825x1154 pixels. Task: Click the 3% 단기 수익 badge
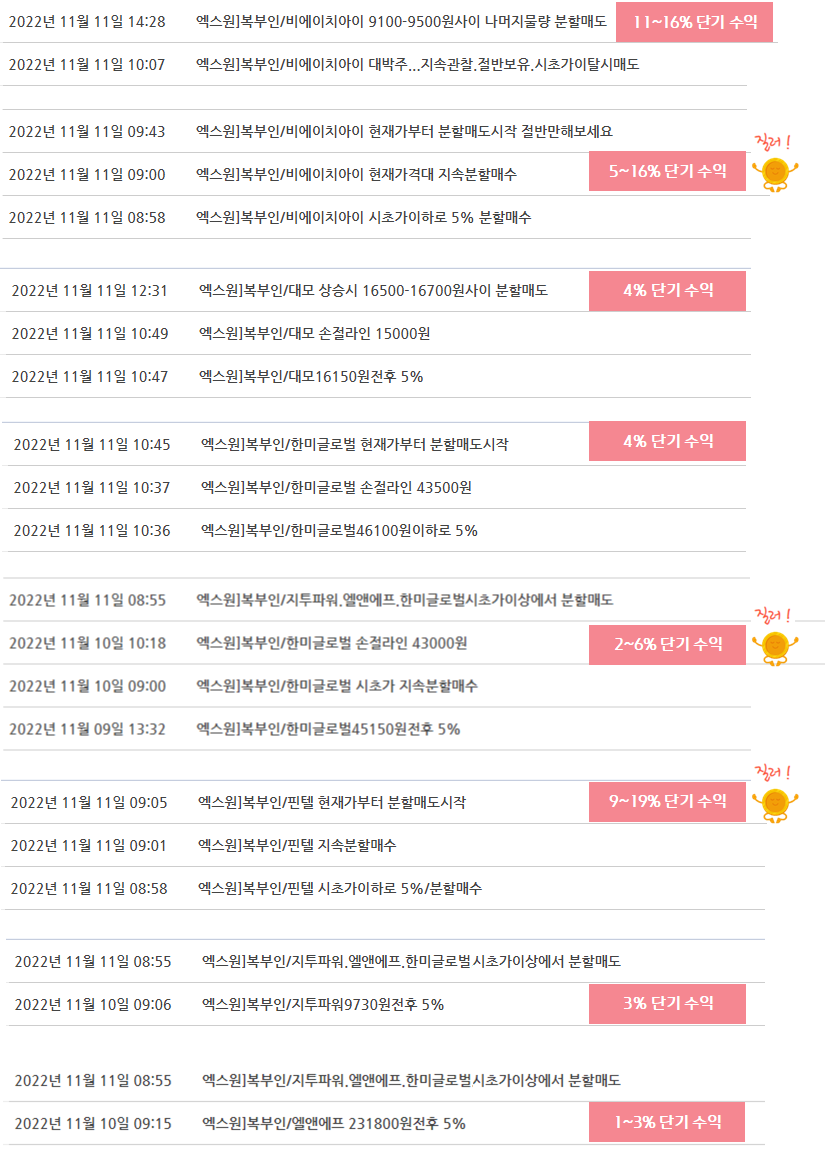667,1004
